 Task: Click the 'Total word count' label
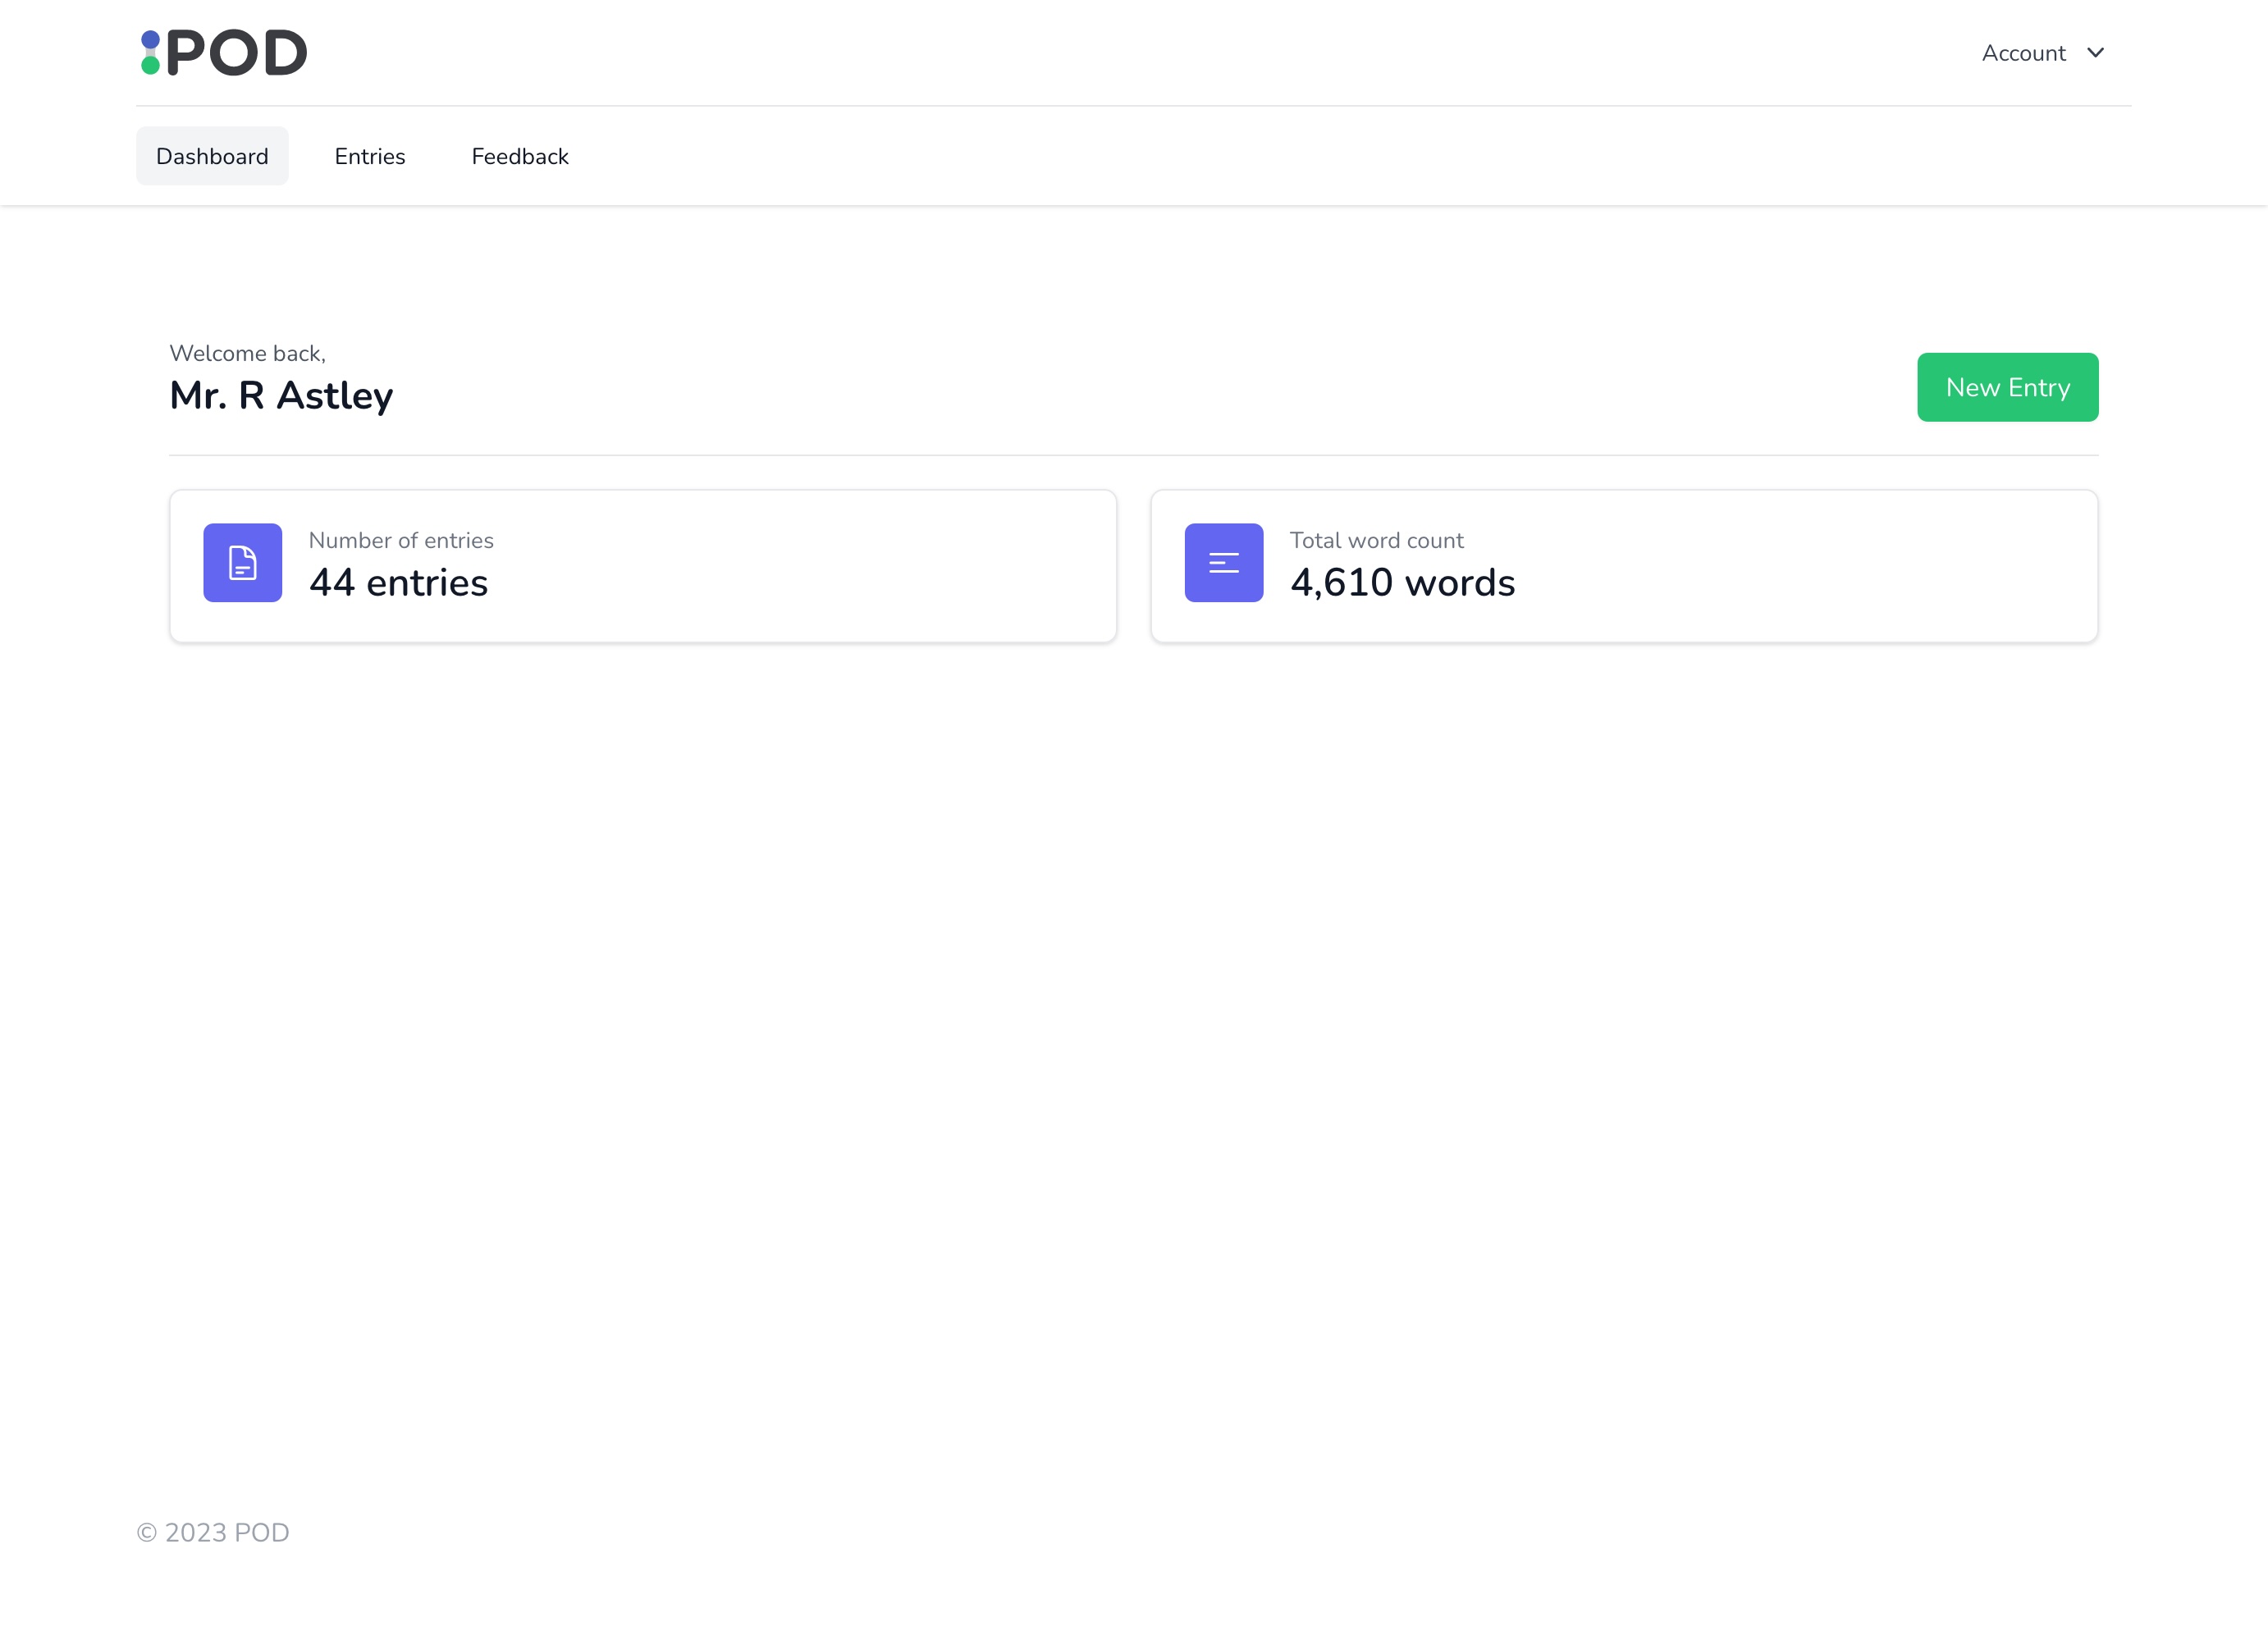[x=1376, y=540]
